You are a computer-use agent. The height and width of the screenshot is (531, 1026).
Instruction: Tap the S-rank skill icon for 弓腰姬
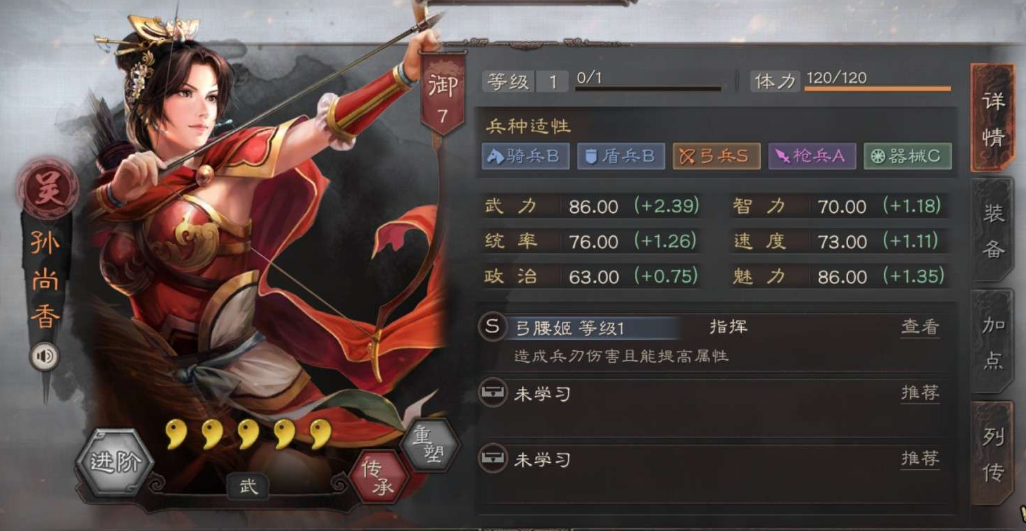493,326
